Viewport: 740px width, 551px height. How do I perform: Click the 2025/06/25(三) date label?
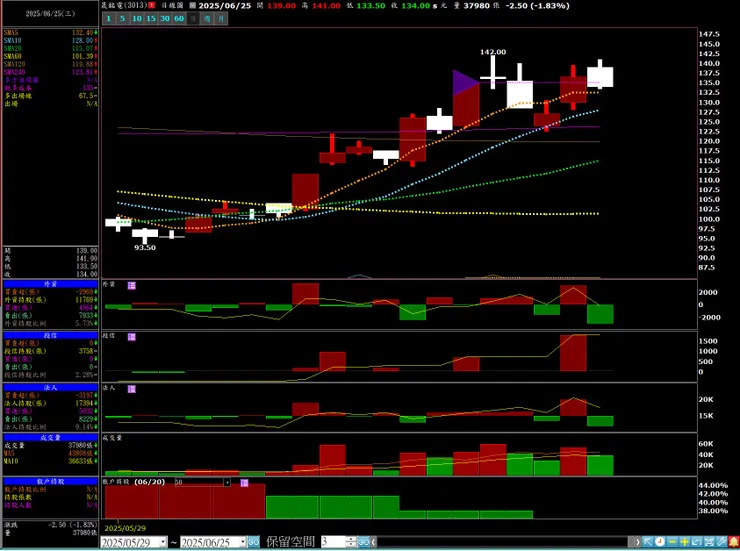(50, 14)
